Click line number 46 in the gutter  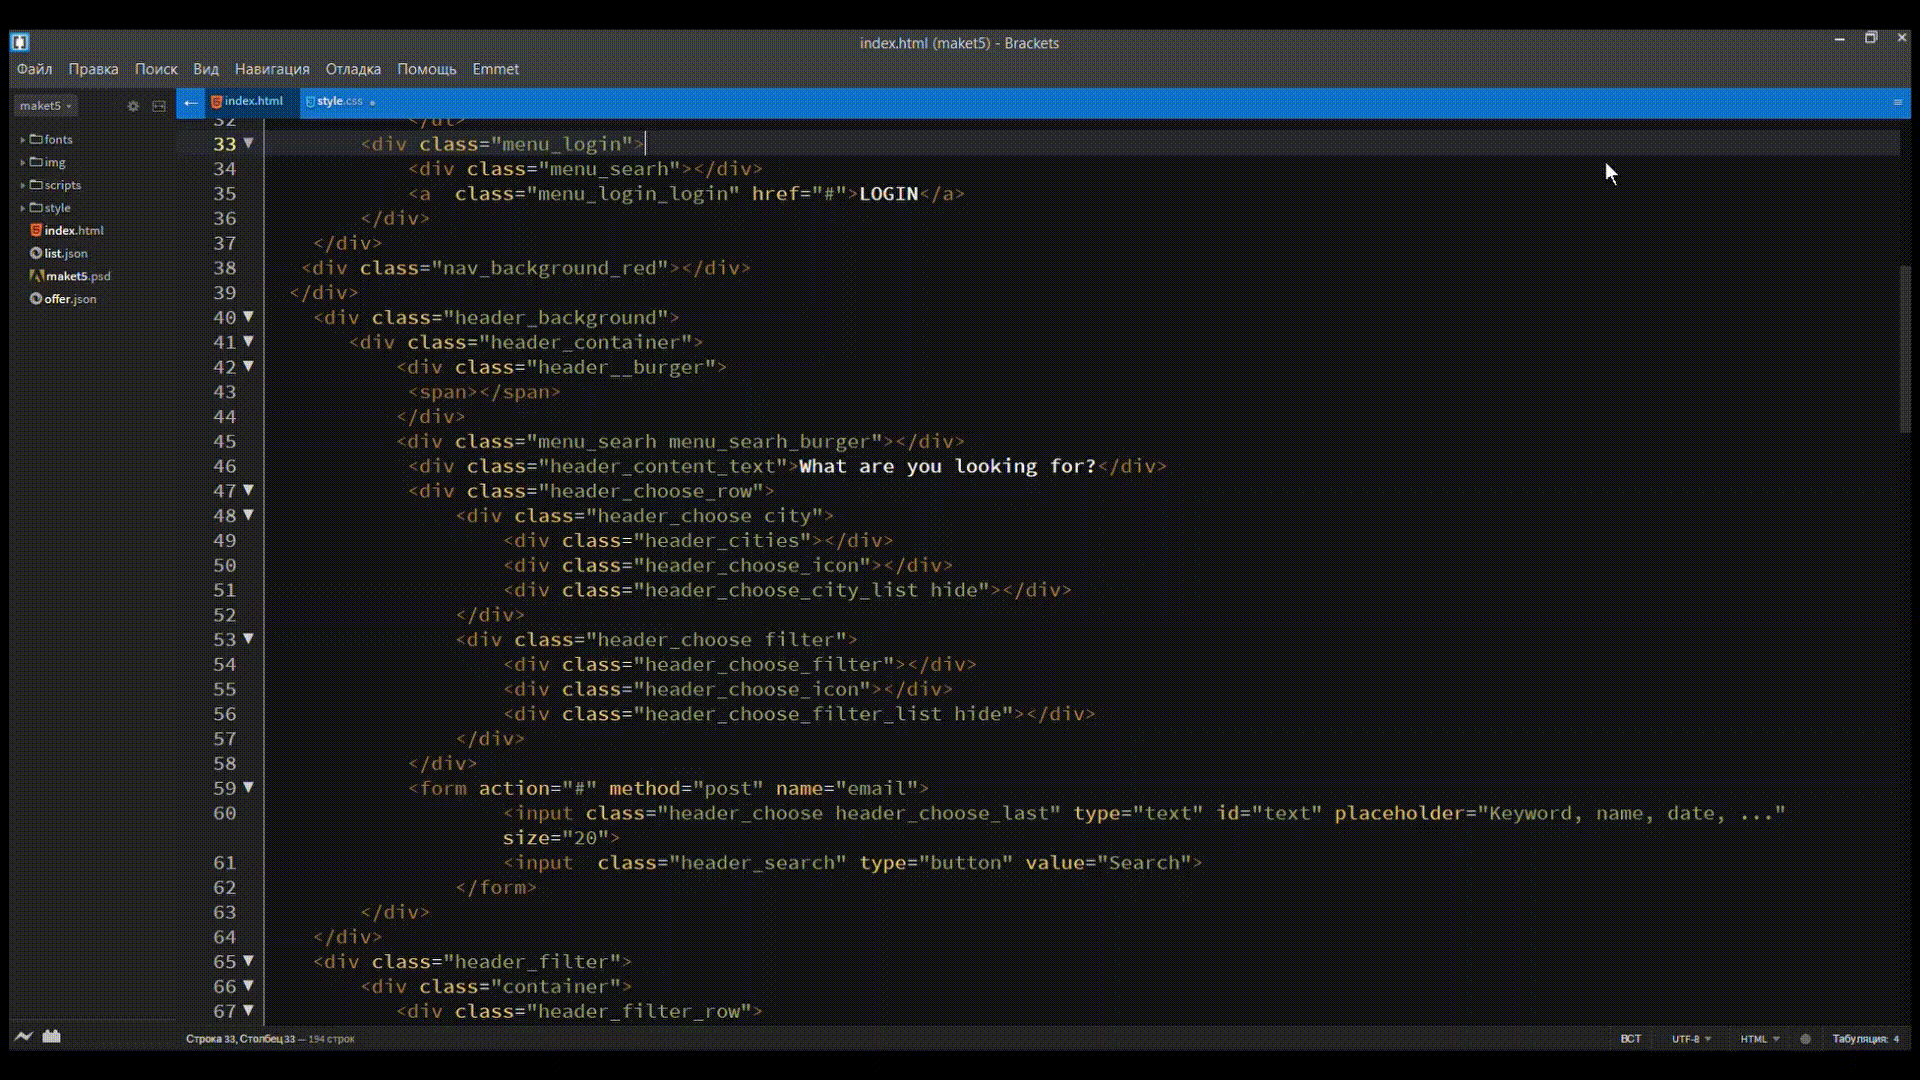click(x=225, y=466)
